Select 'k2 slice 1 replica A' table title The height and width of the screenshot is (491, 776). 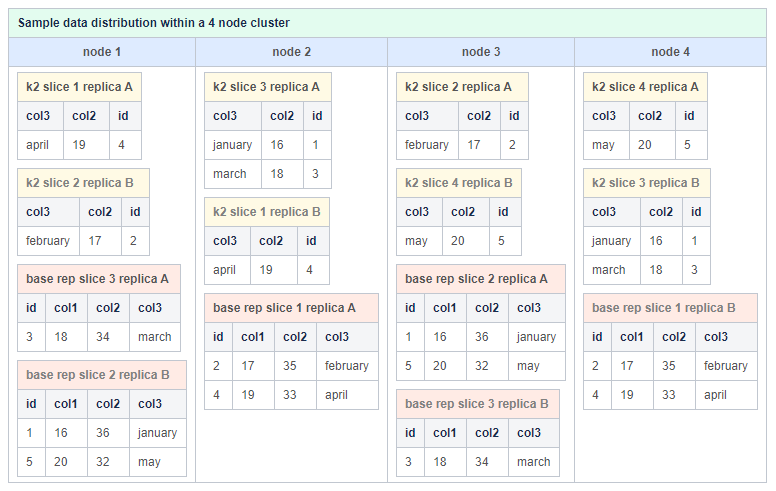pyautogui.click(x=79, y=87)
